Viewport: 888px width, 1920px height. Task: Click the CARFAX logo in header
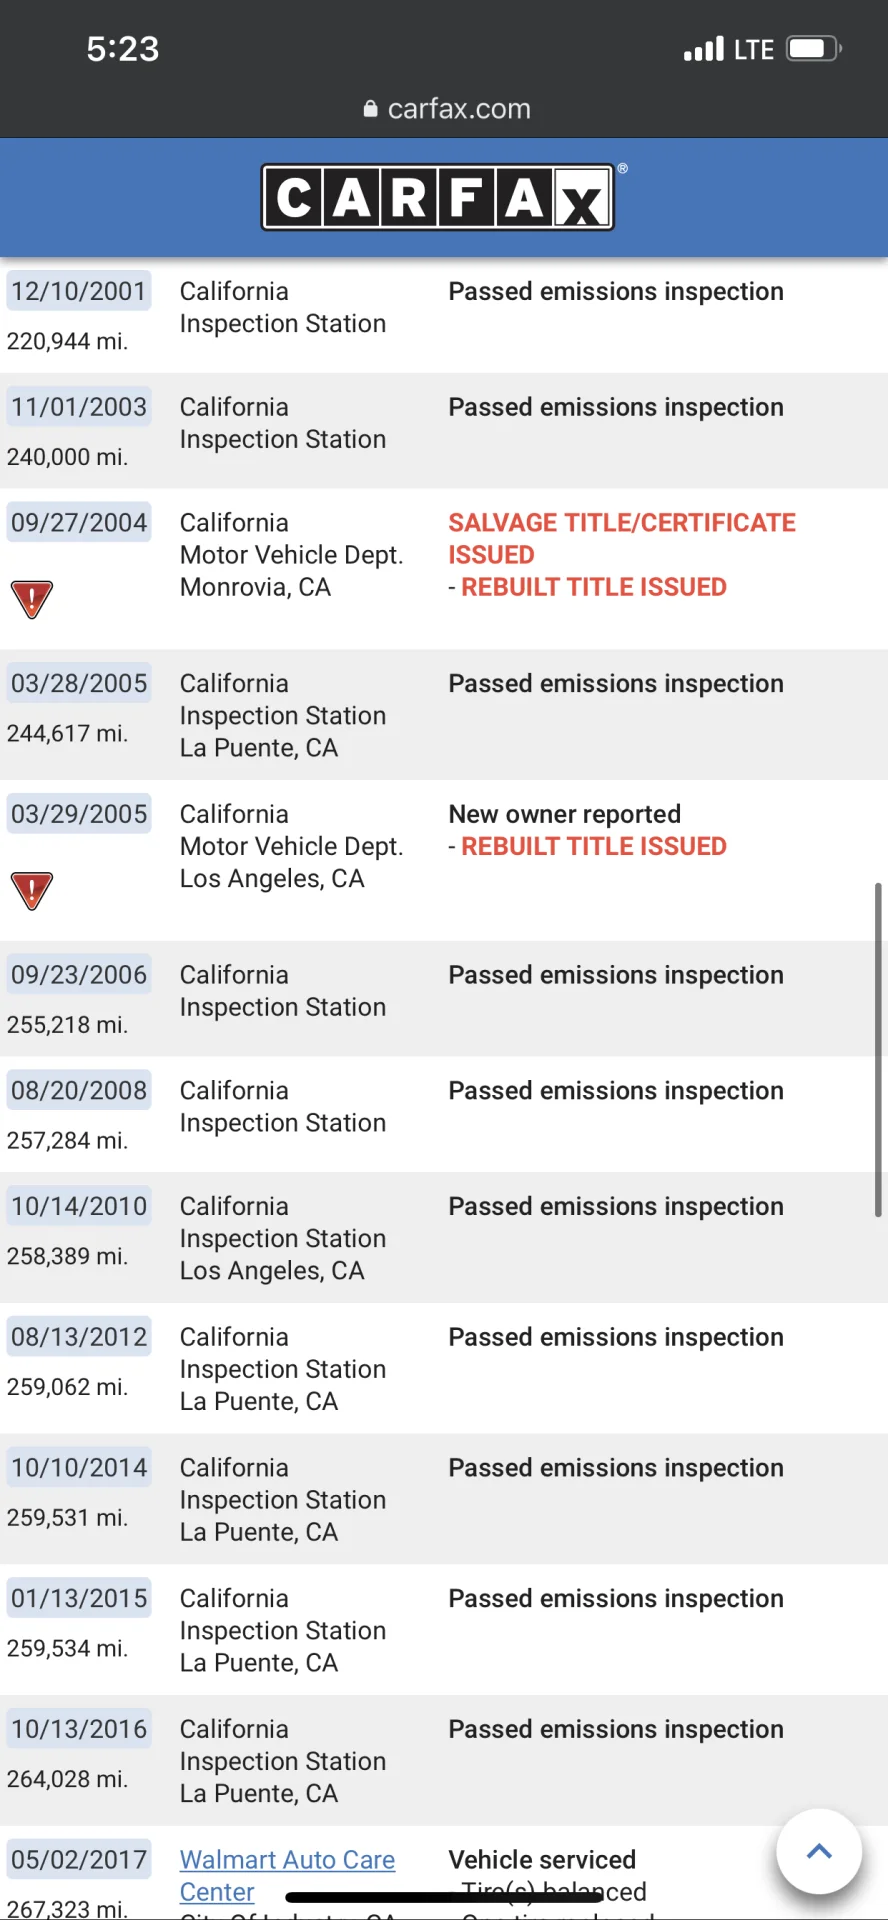point(438,197)
